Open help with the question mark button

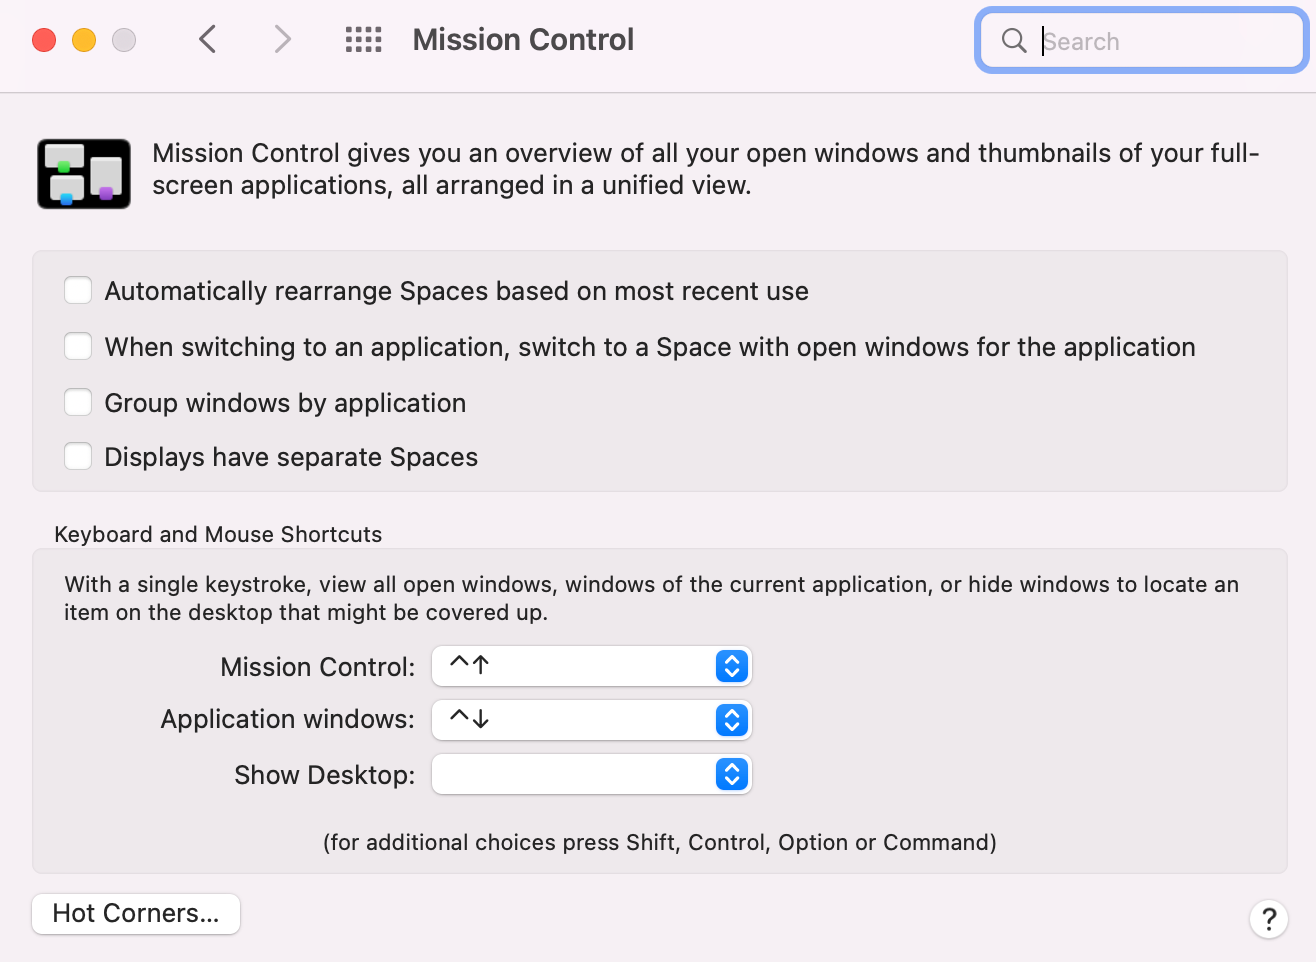click(x=1269, y=918)
